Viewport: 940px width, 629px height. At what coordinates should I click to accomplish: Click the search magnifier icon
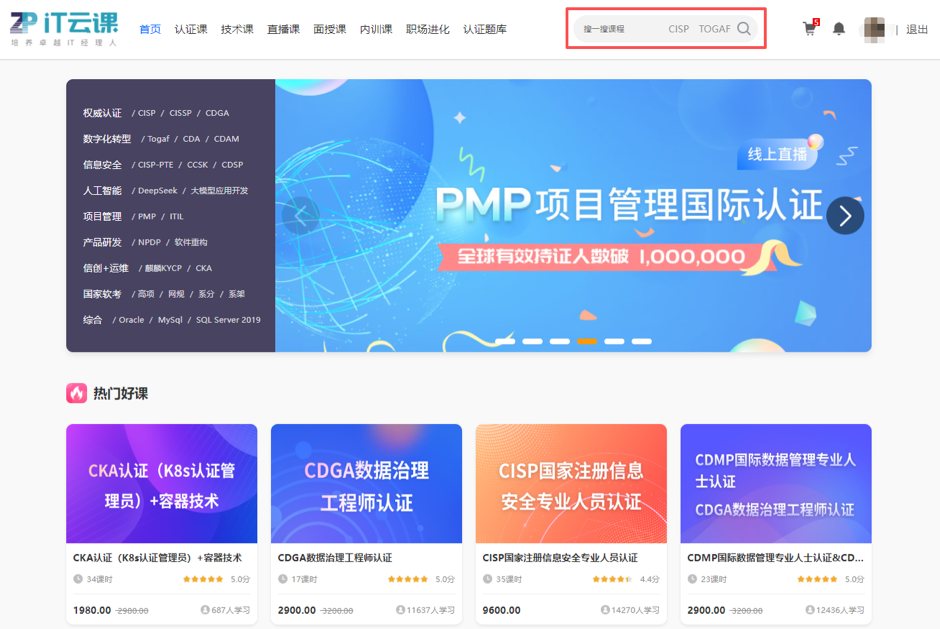click(744, 29)
